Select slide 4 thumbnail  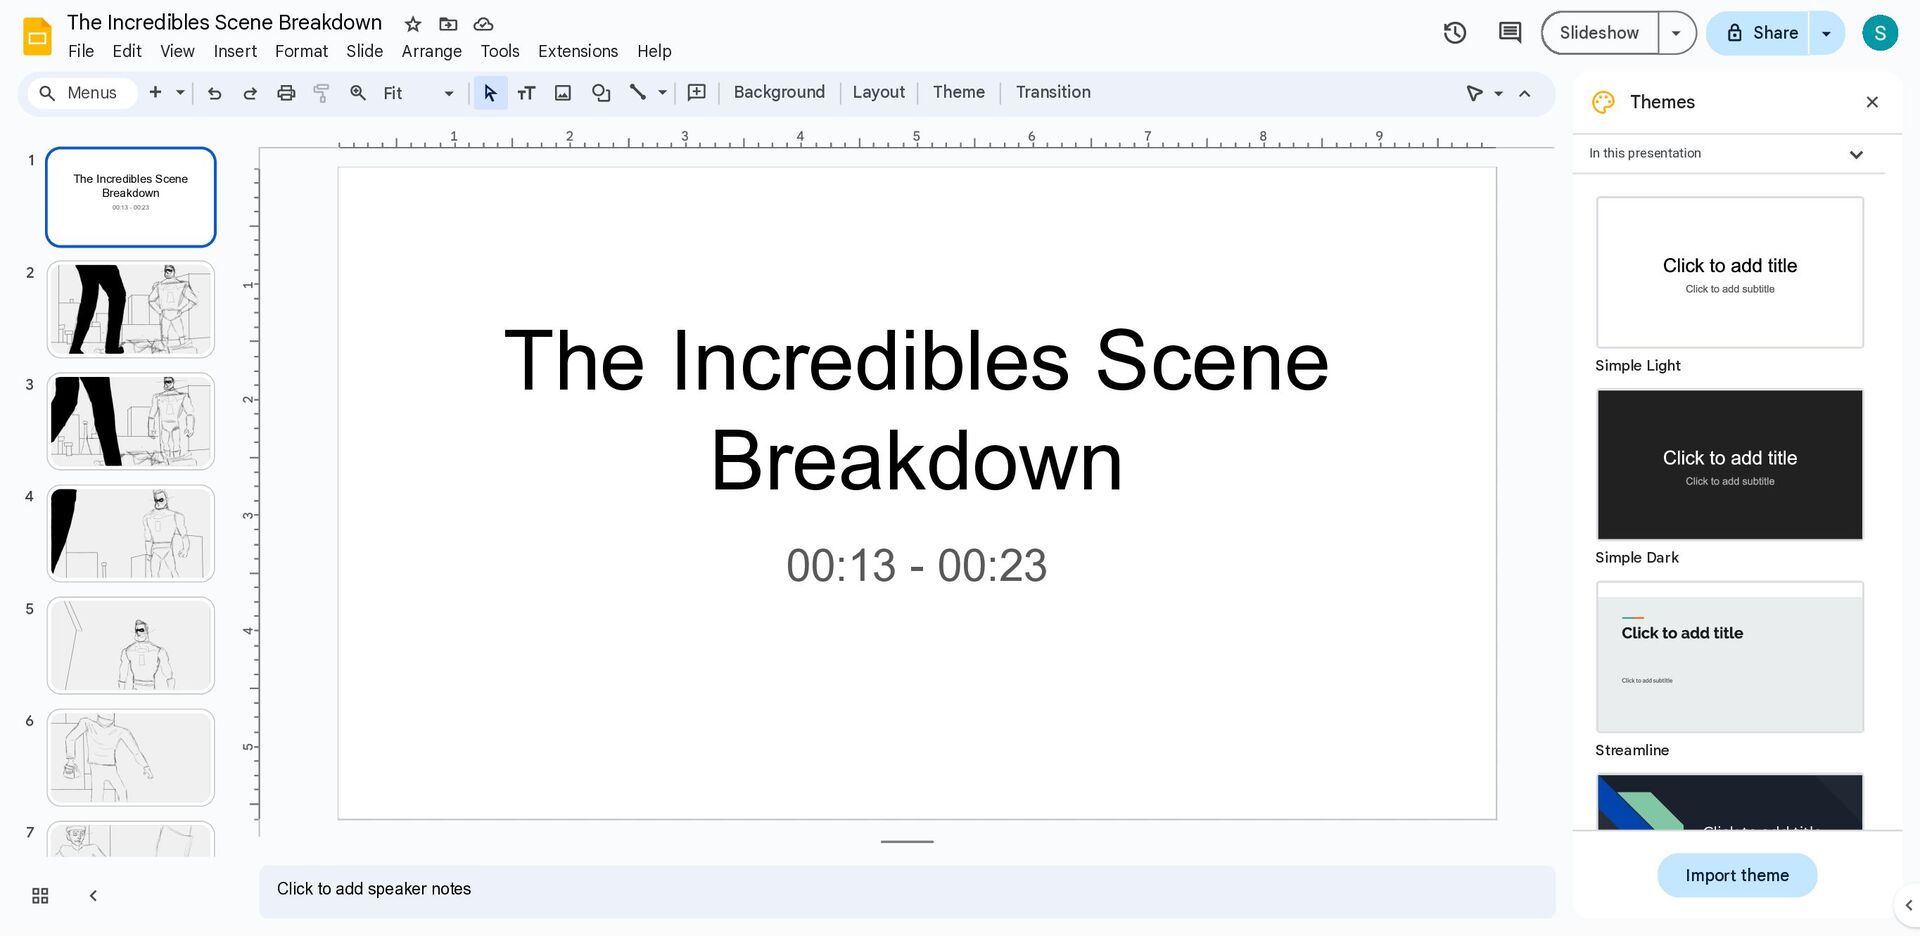(131, 533)
